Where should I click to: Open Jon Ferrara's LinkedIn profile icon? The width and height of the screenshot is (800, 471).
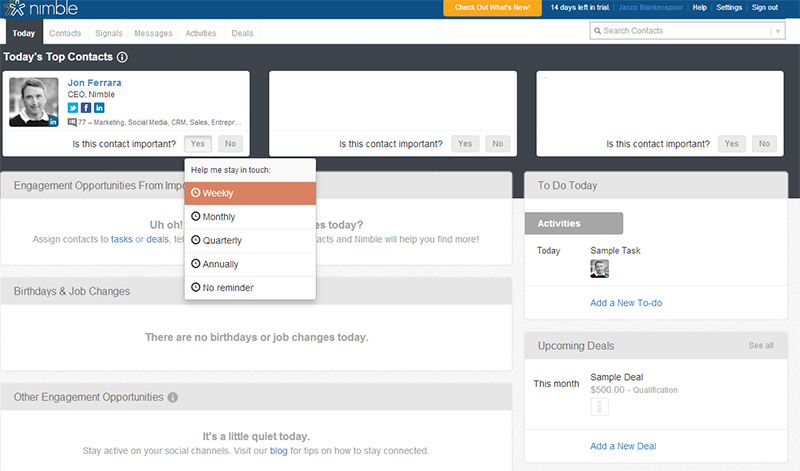(x=99, y=108)
